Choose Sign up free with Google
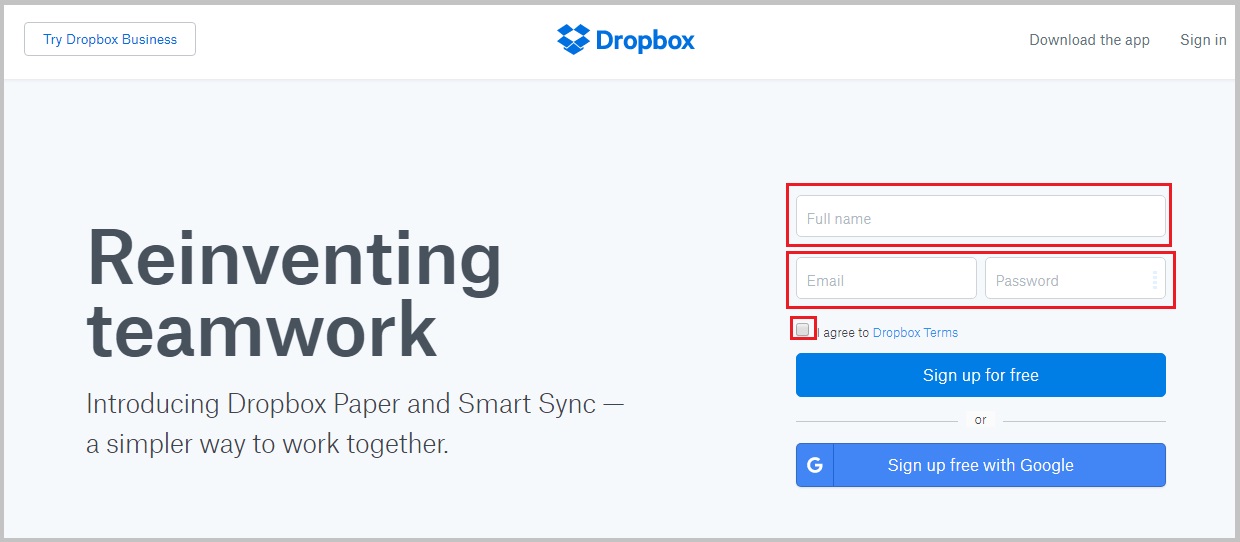The width and height of the screenshot is (1240, 542). pos(980,465)
